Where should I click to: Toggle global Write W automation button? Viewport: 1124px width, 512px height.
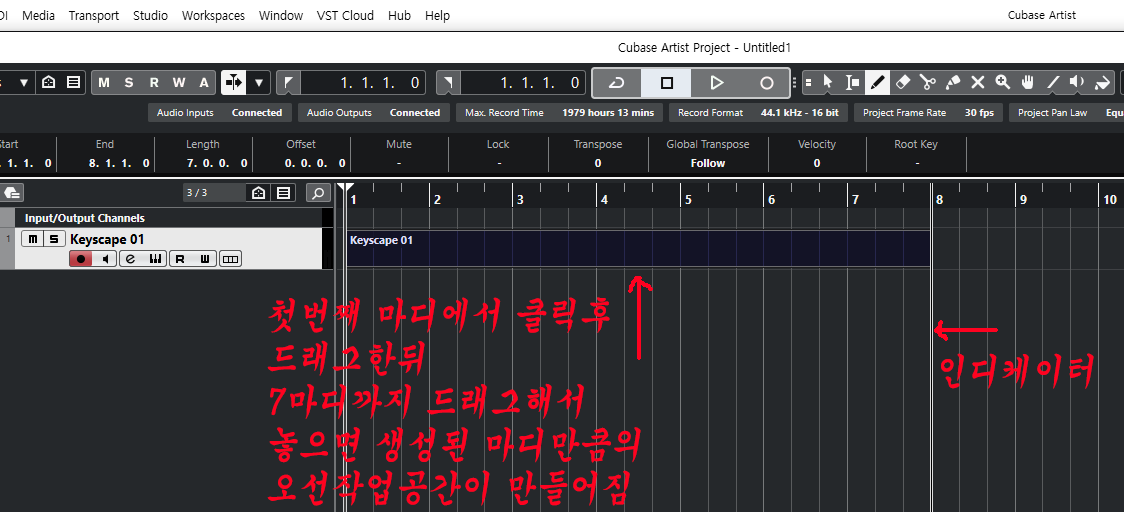(178, 82)
